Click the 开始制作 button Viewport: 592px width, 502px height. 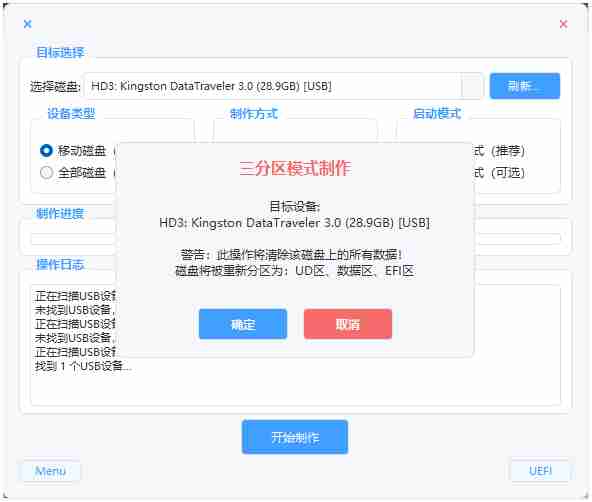tap(295, 437)
